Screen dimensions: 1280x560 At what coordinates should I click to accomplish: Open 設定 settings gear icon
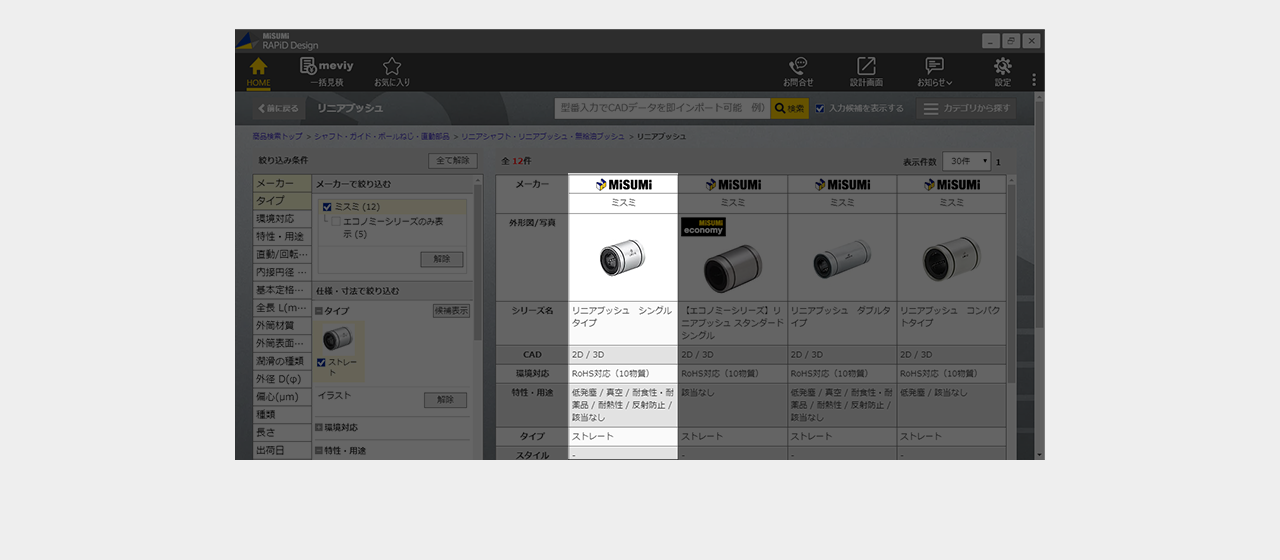tap(1002, 71)
